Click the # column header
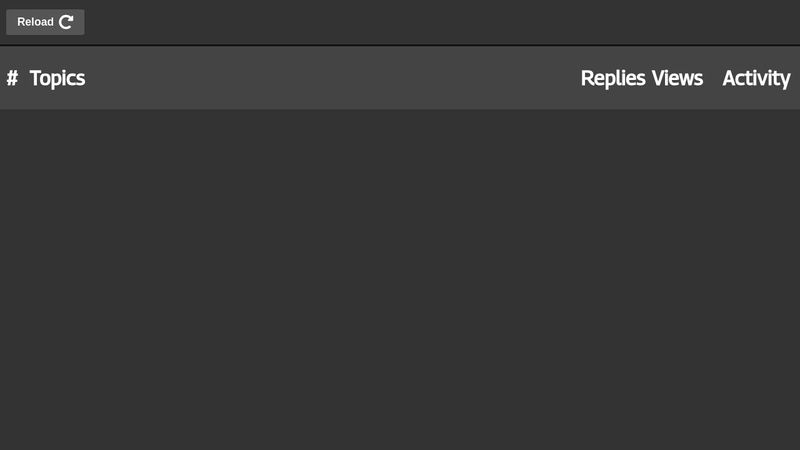The image size is (800, 450). [x=12, y=78]
